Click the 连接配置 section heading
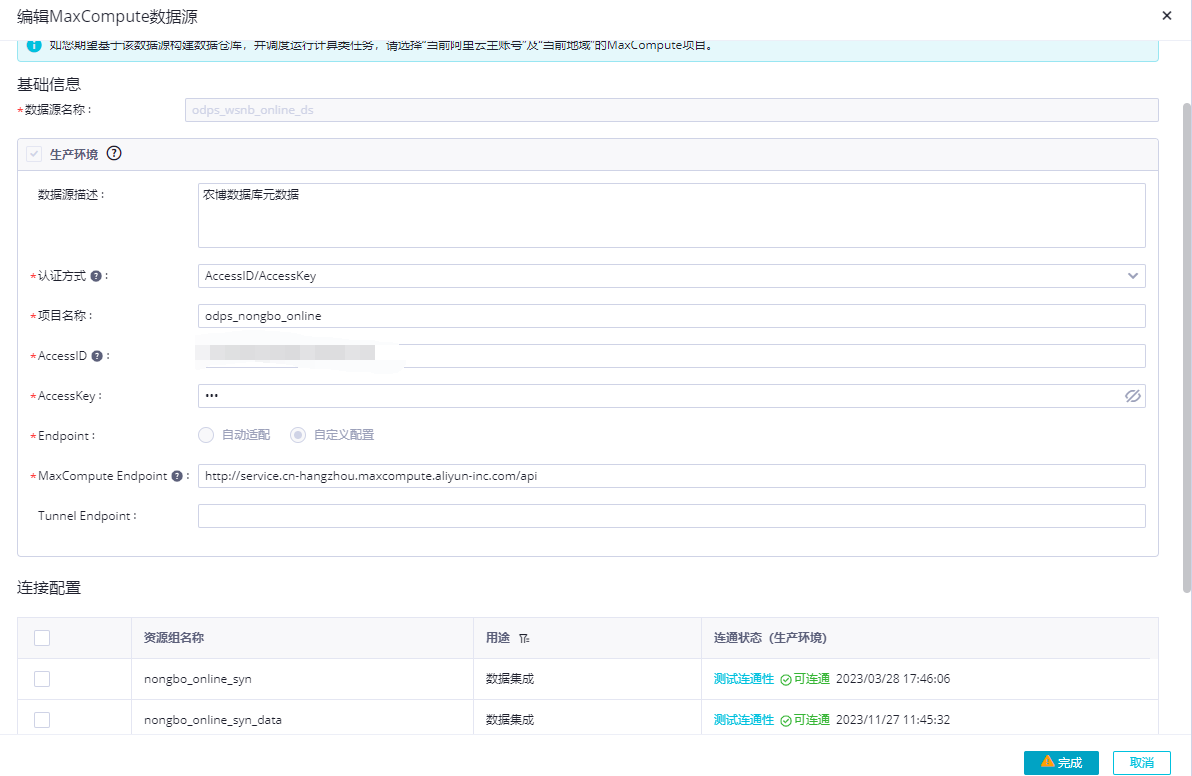Image resolution: width=1192 pixels, height=776 pixels. (49, 588)
